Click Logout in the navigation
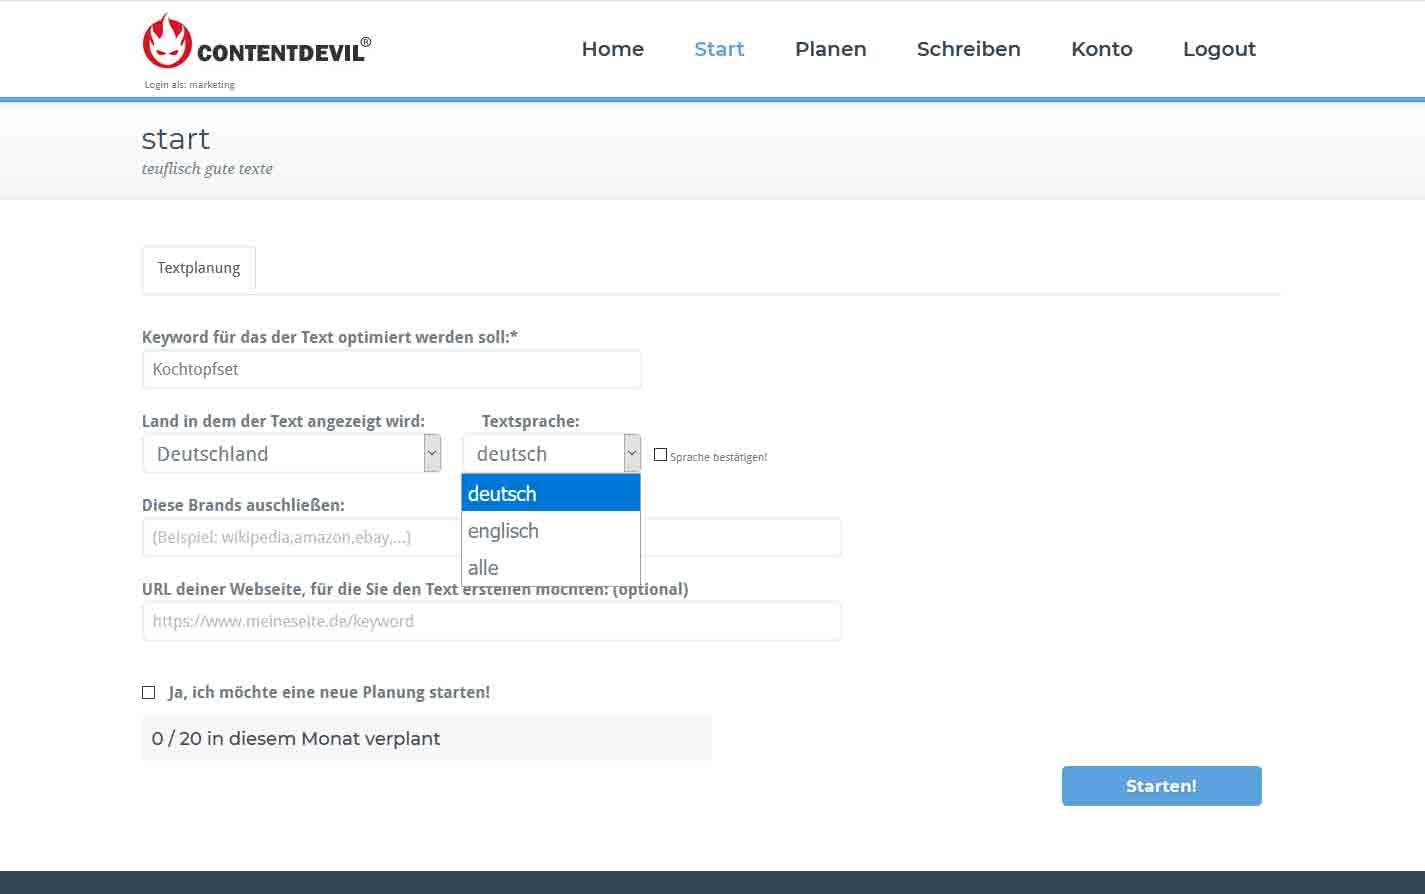 pos(1218,49)
